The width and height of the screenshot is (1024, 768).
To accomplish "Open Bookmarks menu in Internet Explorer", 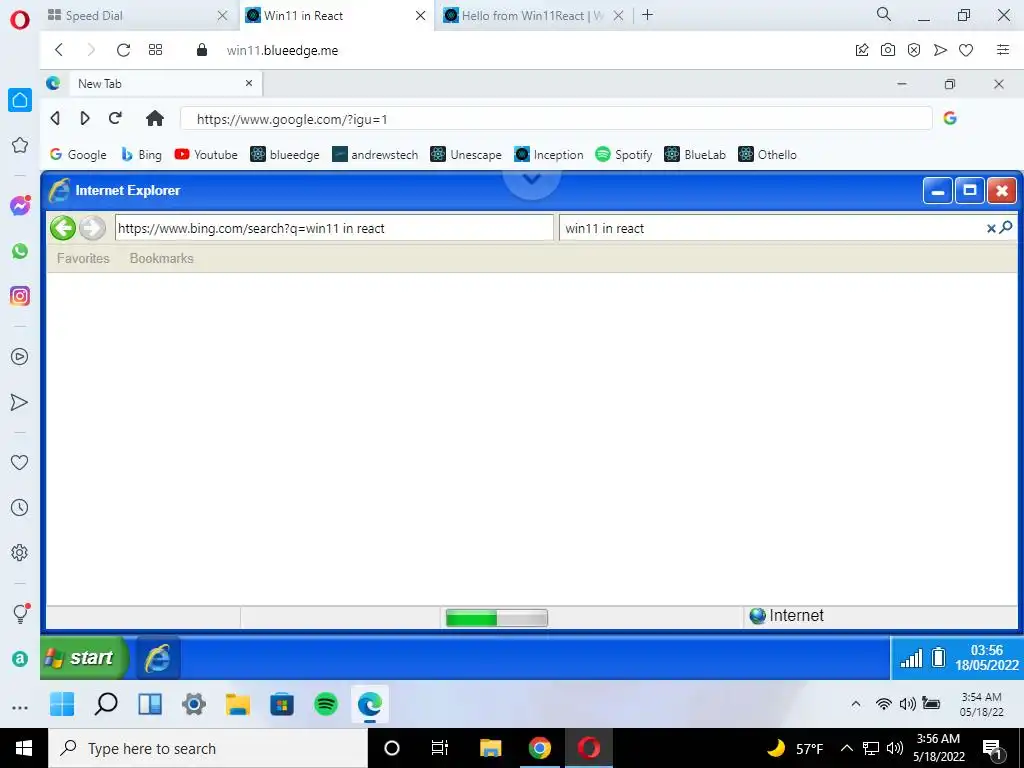I will tap(161, 259).
